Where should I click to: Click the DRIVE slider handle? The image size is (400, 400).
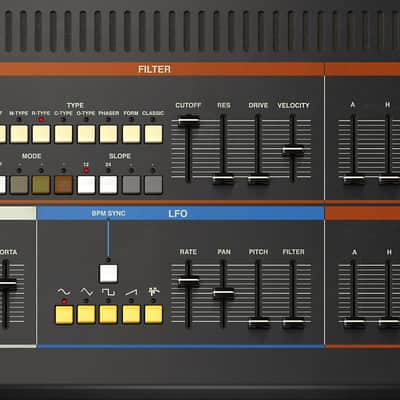coord(258,180)
